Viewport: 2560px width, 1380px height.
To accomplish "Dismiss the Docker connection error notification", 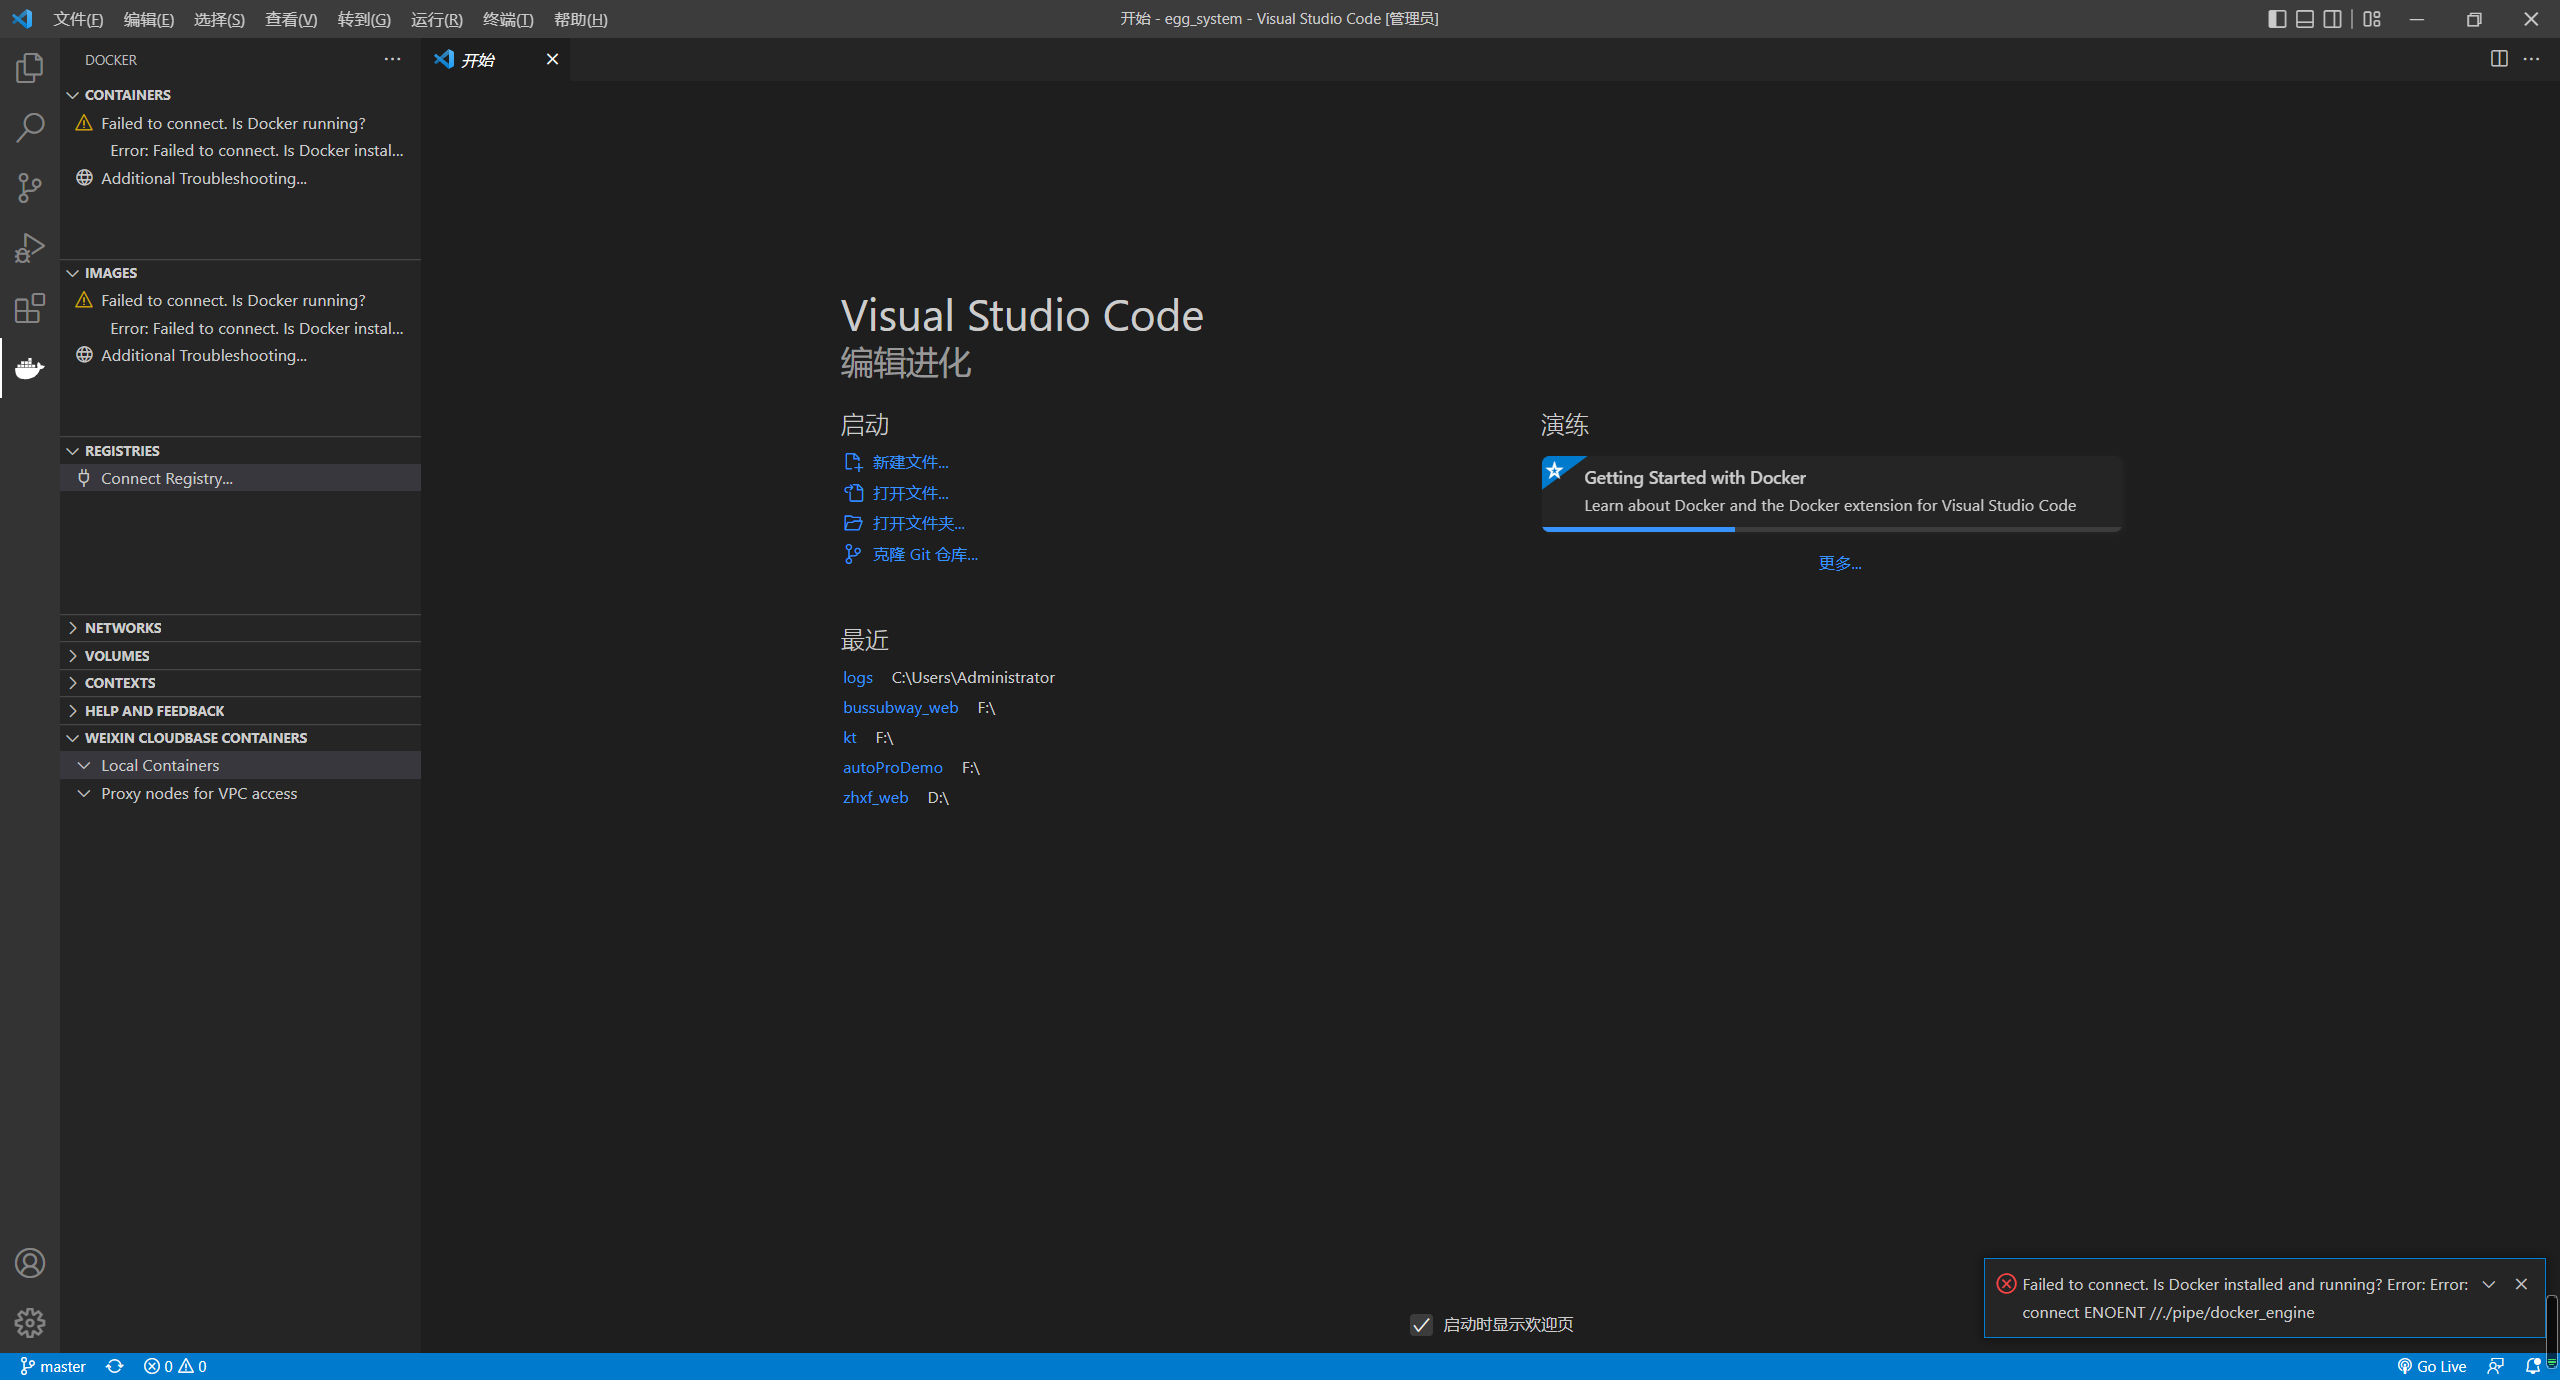I will 2521,1284.
